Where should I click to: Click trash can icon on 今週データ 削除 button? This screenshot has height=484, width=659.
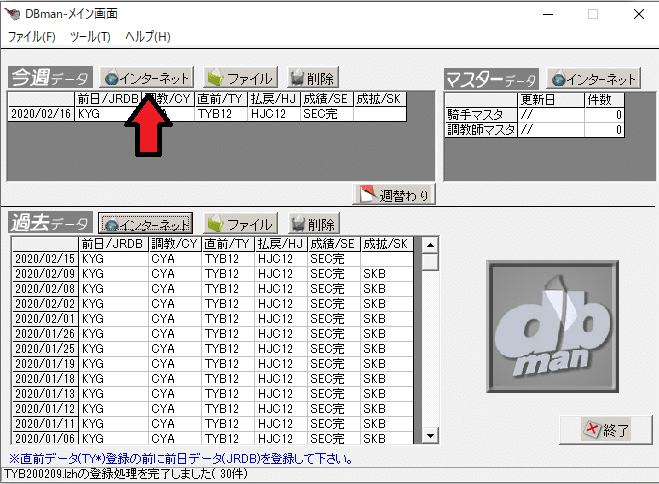tap(297, 78)
